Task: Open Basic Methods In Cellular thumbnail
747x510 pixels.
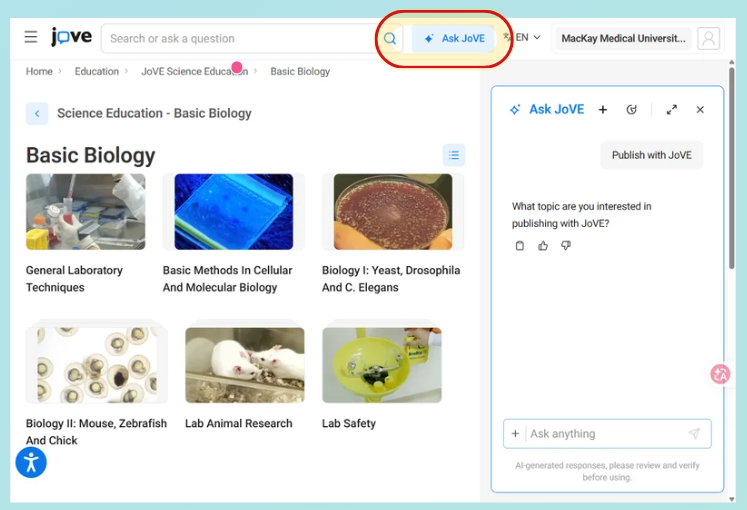Action: (x=233, y=211)
